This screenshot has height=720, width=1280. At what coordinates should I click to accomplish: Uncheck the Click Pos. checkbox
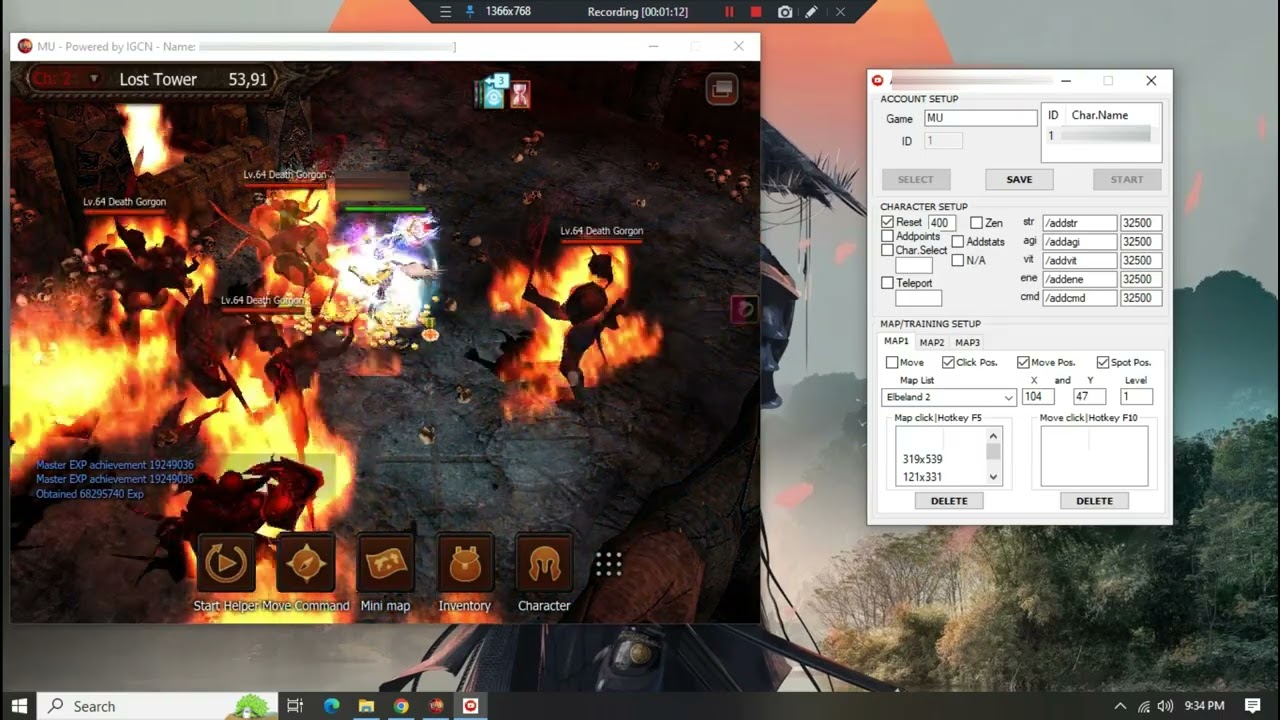coord(947,362)
